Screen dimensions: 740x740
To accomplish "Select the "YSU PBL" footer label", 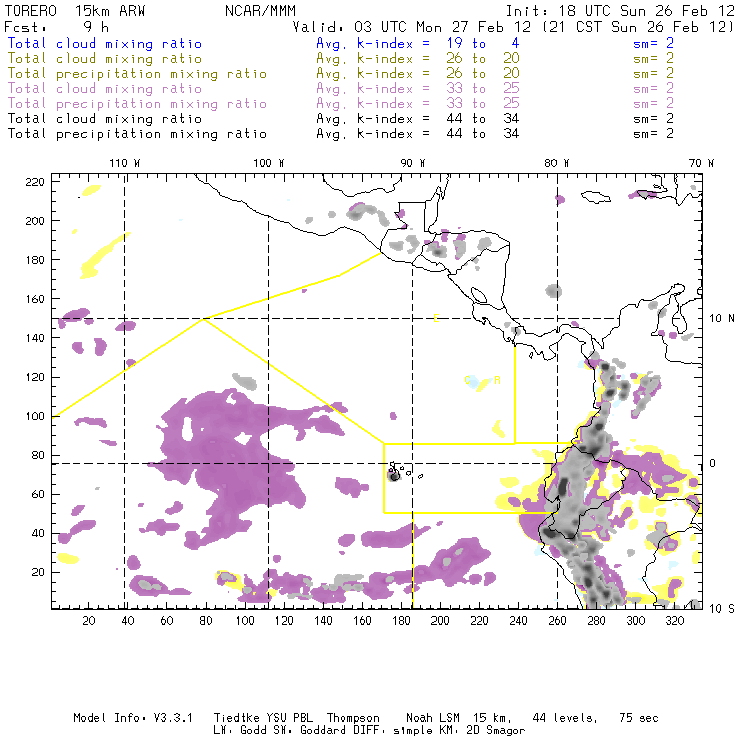I will point(289,718).
